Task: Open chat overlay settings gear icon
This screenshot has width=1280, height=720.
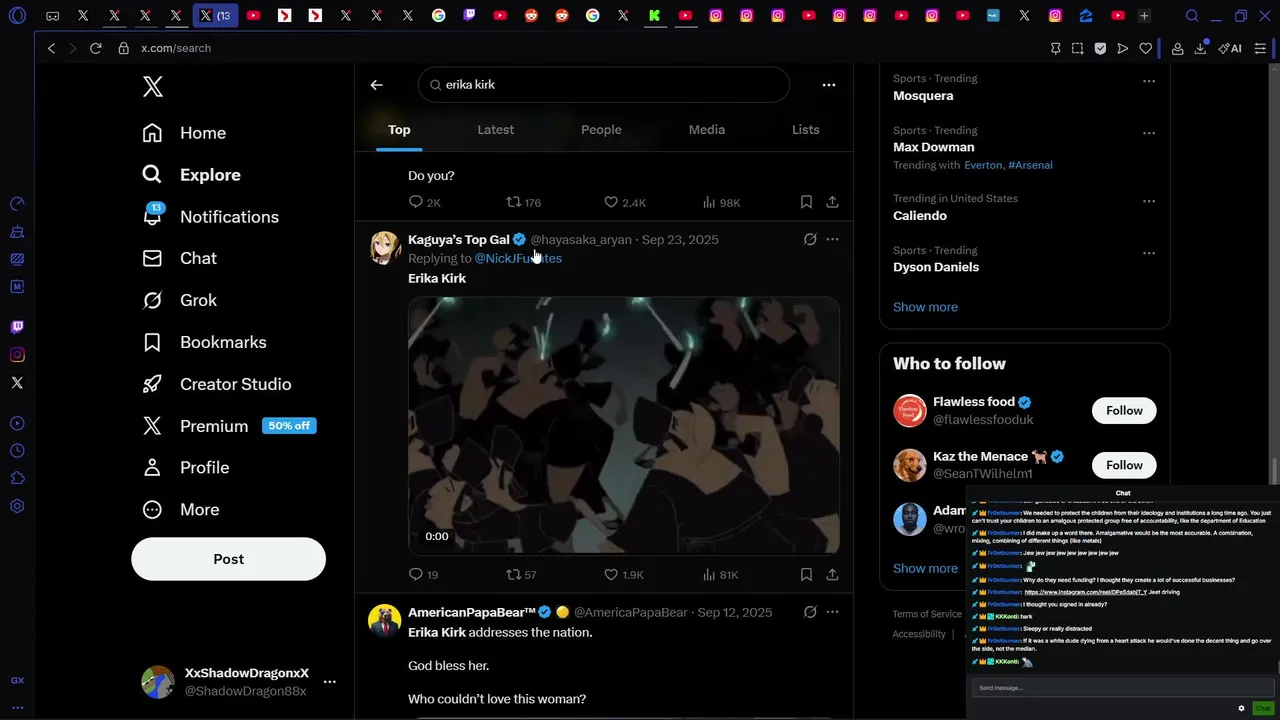Action: pyautogui.click(x=1242, y=708)
